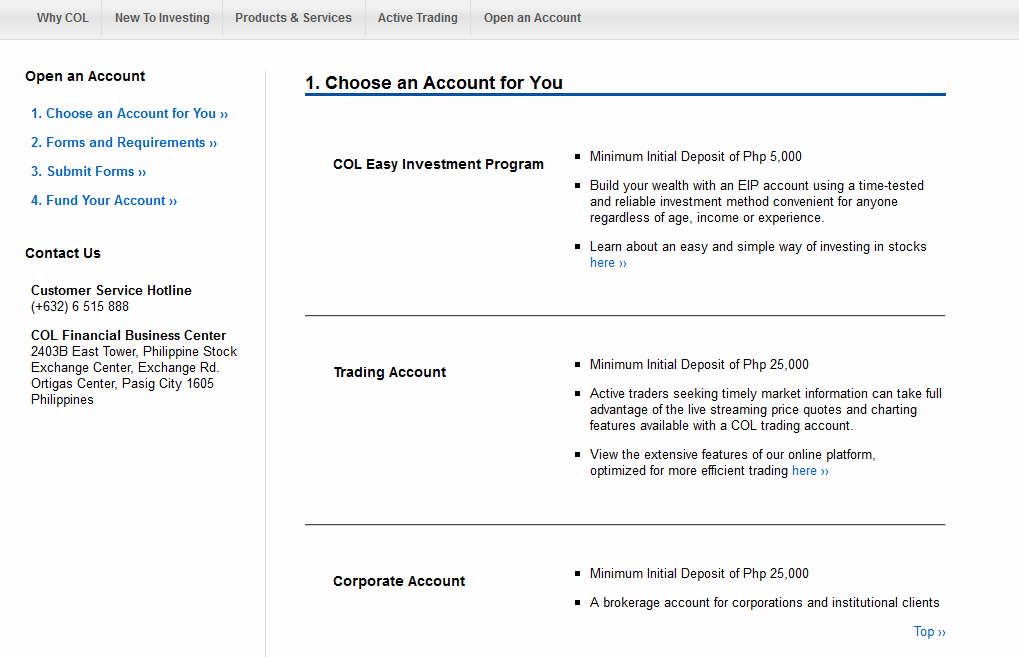Select the COL Easy Investment Program heading
Viewport: 1019px width, 657px height.
coord(438,164)
